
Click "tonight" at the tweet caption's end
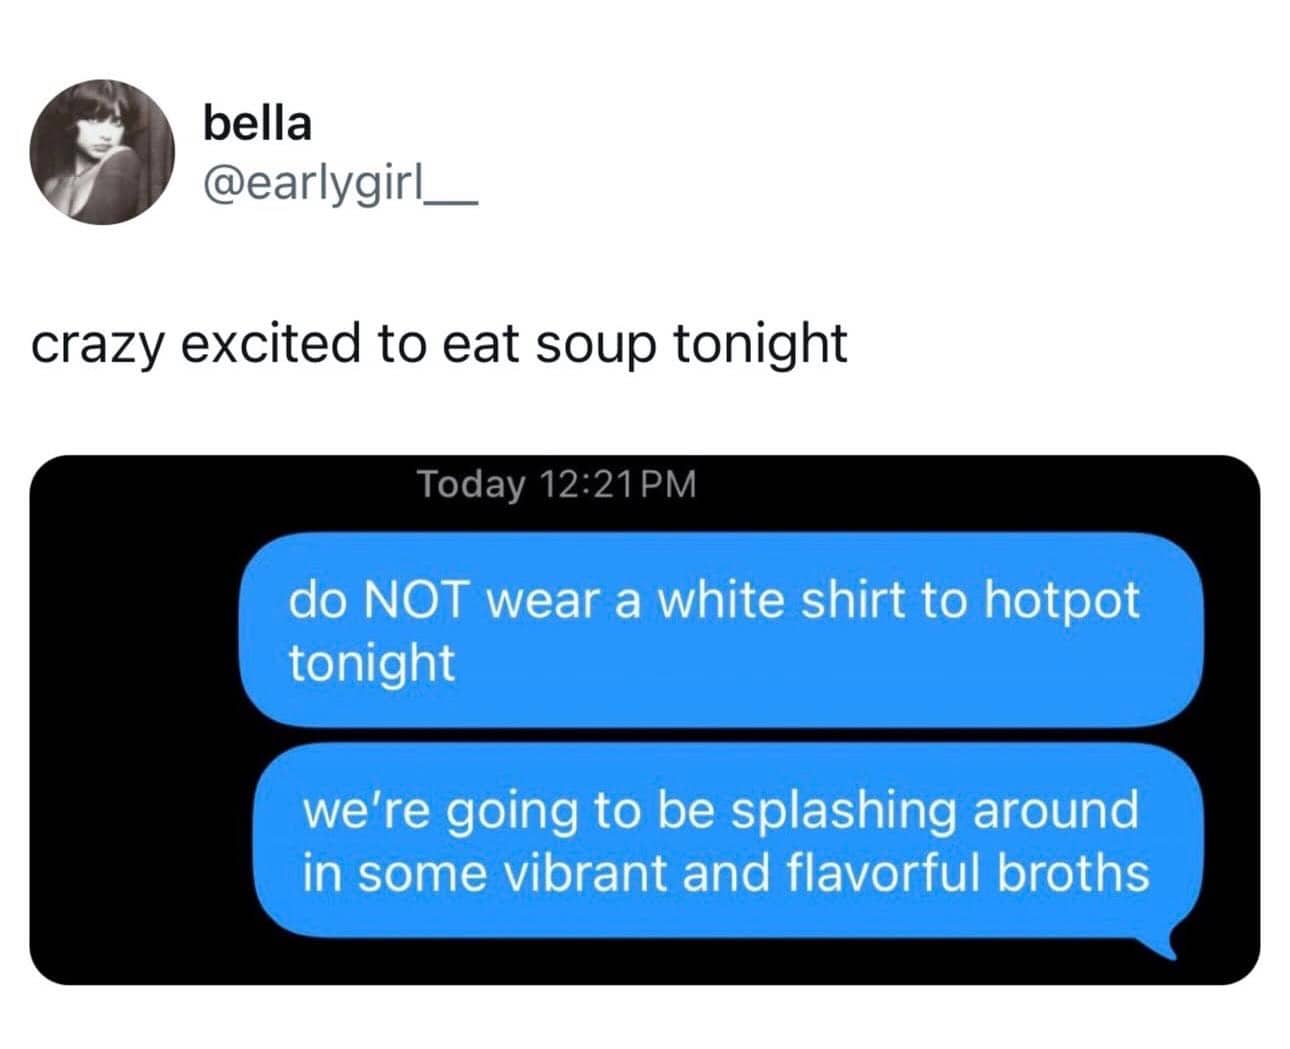point(760,343)
